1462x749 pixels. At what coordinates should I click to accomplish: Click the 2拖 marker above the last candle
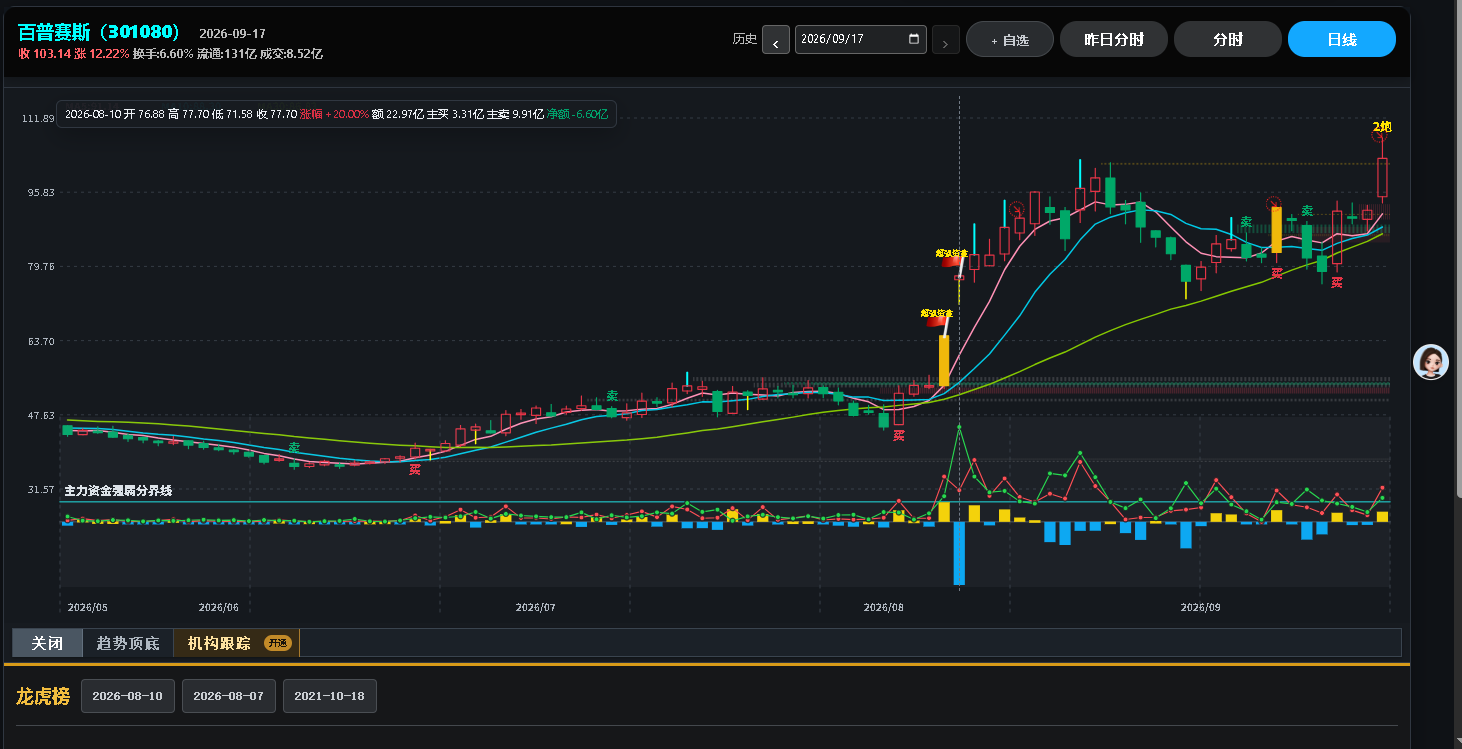tap(1381, 127)
